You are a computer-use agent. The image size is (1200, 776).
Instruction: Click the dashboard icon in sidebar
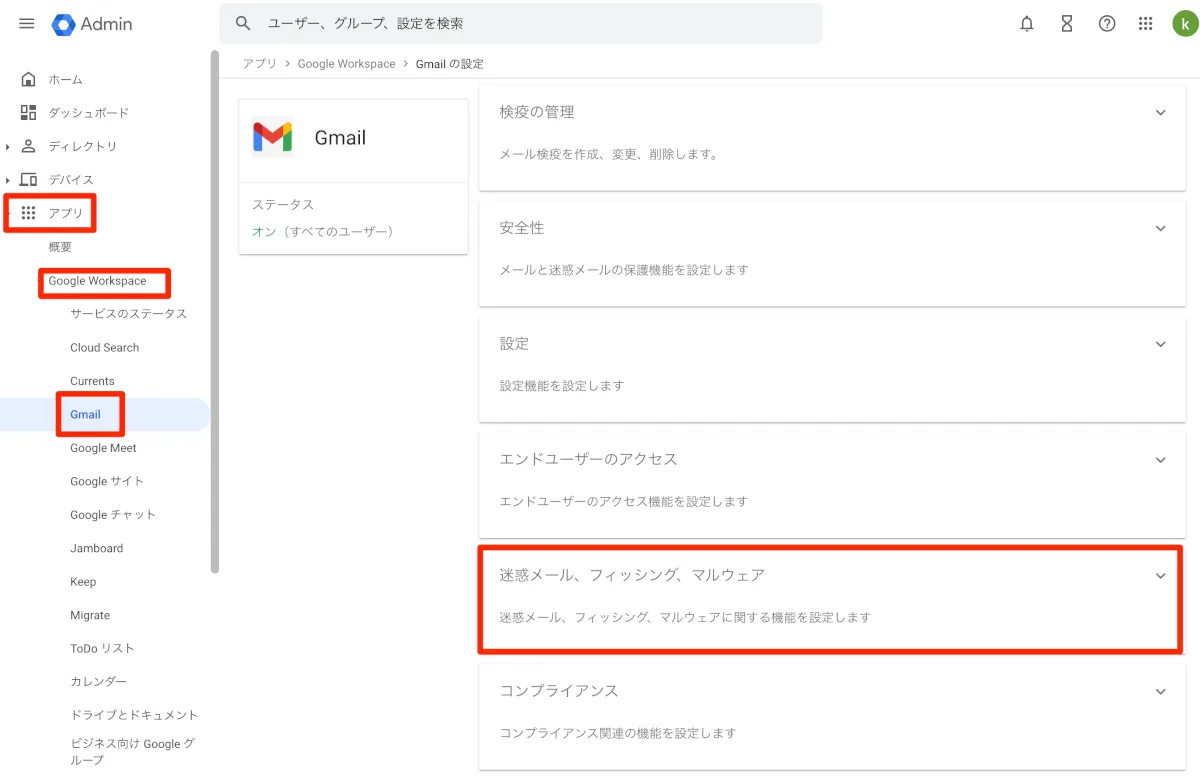point(28,112)
